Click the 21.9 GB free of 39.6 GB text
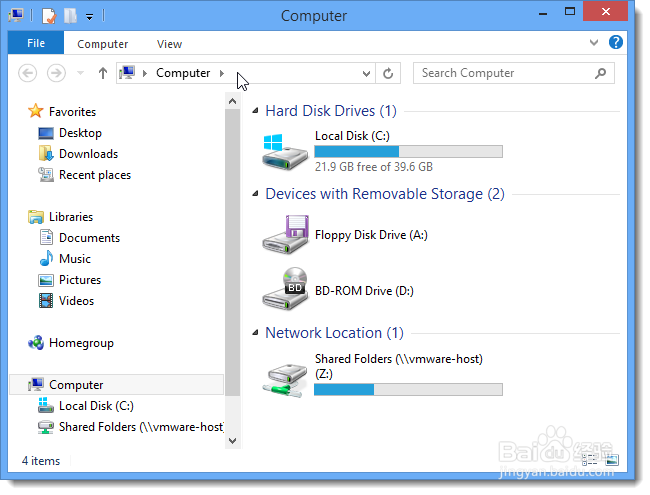The width and height of the screenshot is (650, 495). (374, 167)
